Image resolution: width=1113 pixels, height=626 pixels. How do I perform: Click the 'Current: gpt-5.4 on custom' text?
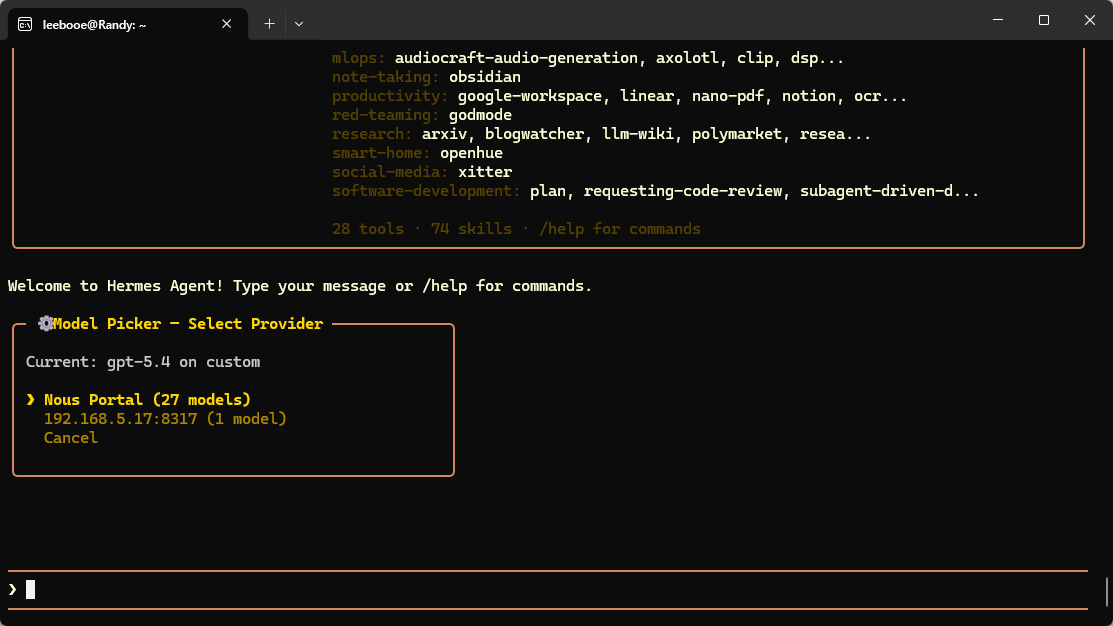(143, 362)
